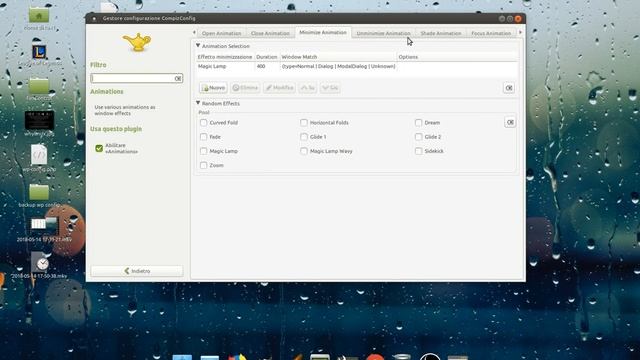This screenshot has height=360, width=640.
Task: Click the Duration column header
Action: coord(267,57)
